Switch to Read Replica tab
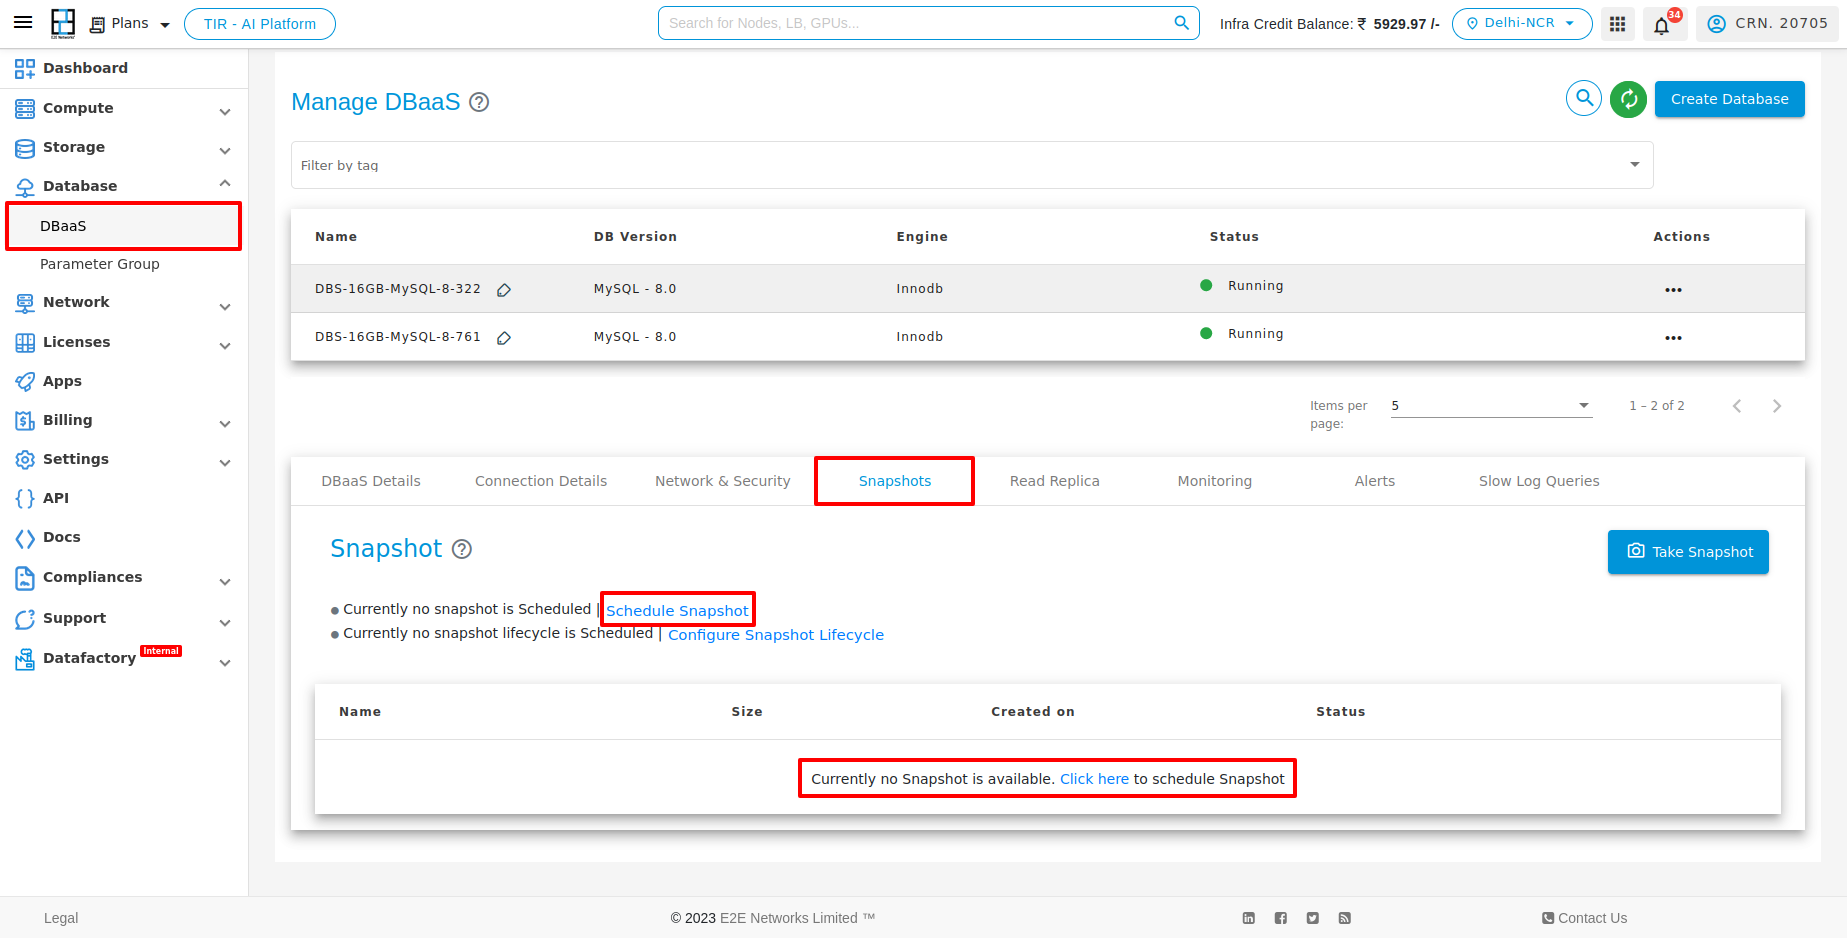1847x938 pixels. tap(1055, 481)
